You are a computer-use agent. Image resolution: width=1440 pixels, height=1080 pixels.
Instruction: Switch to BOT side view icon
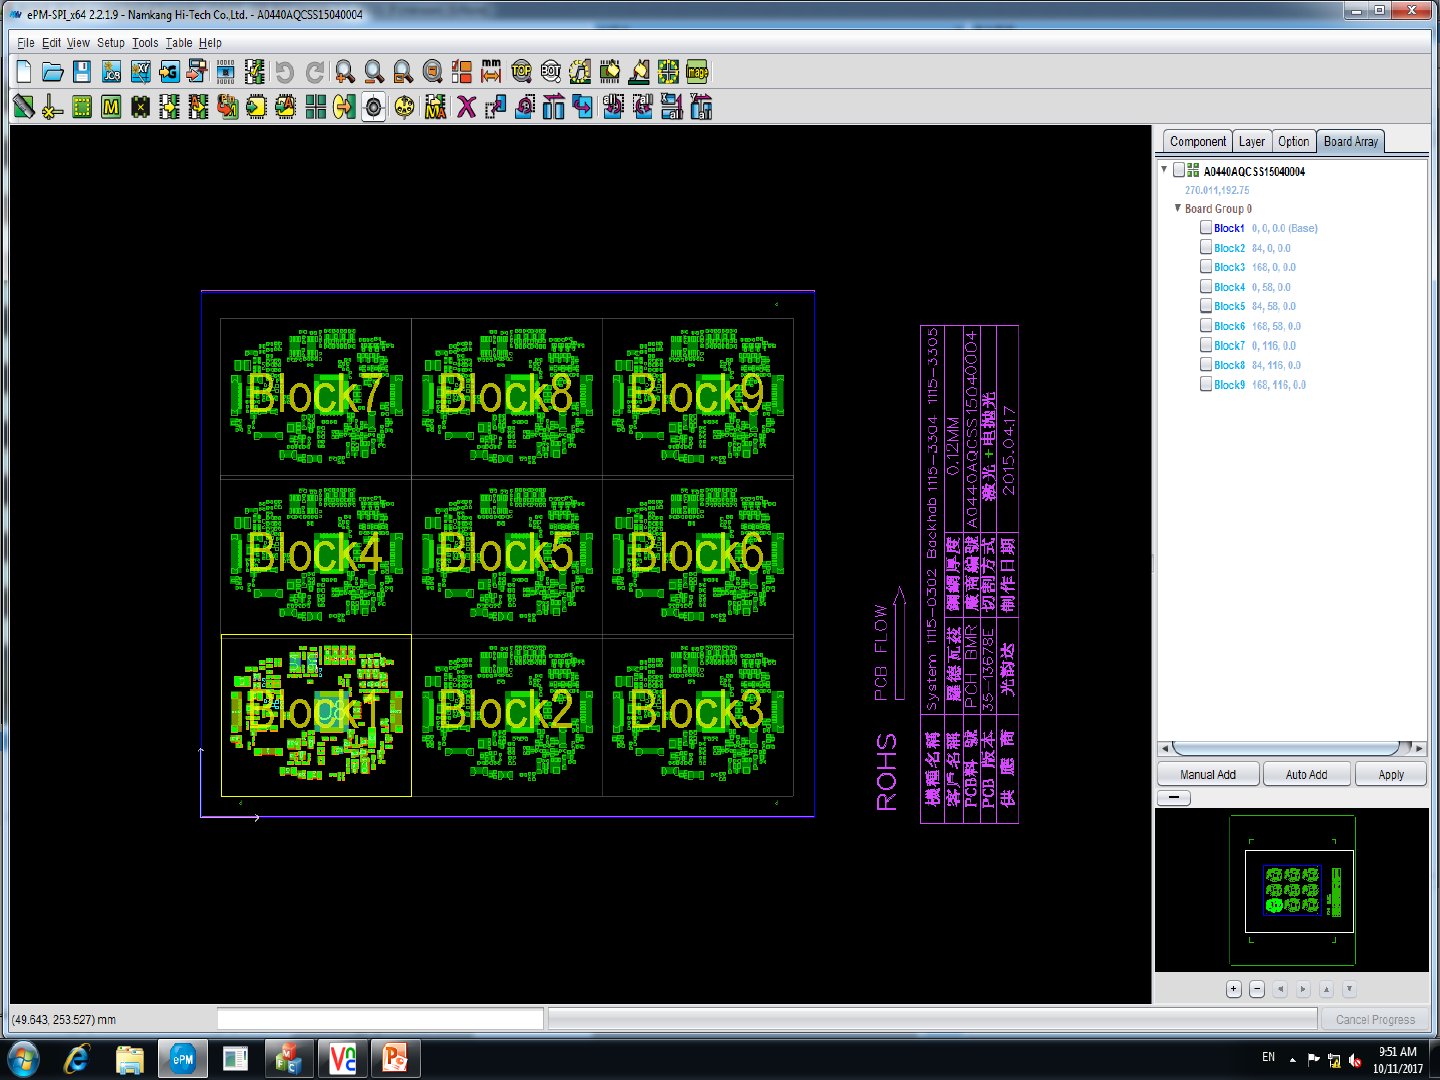pos(550,72)
